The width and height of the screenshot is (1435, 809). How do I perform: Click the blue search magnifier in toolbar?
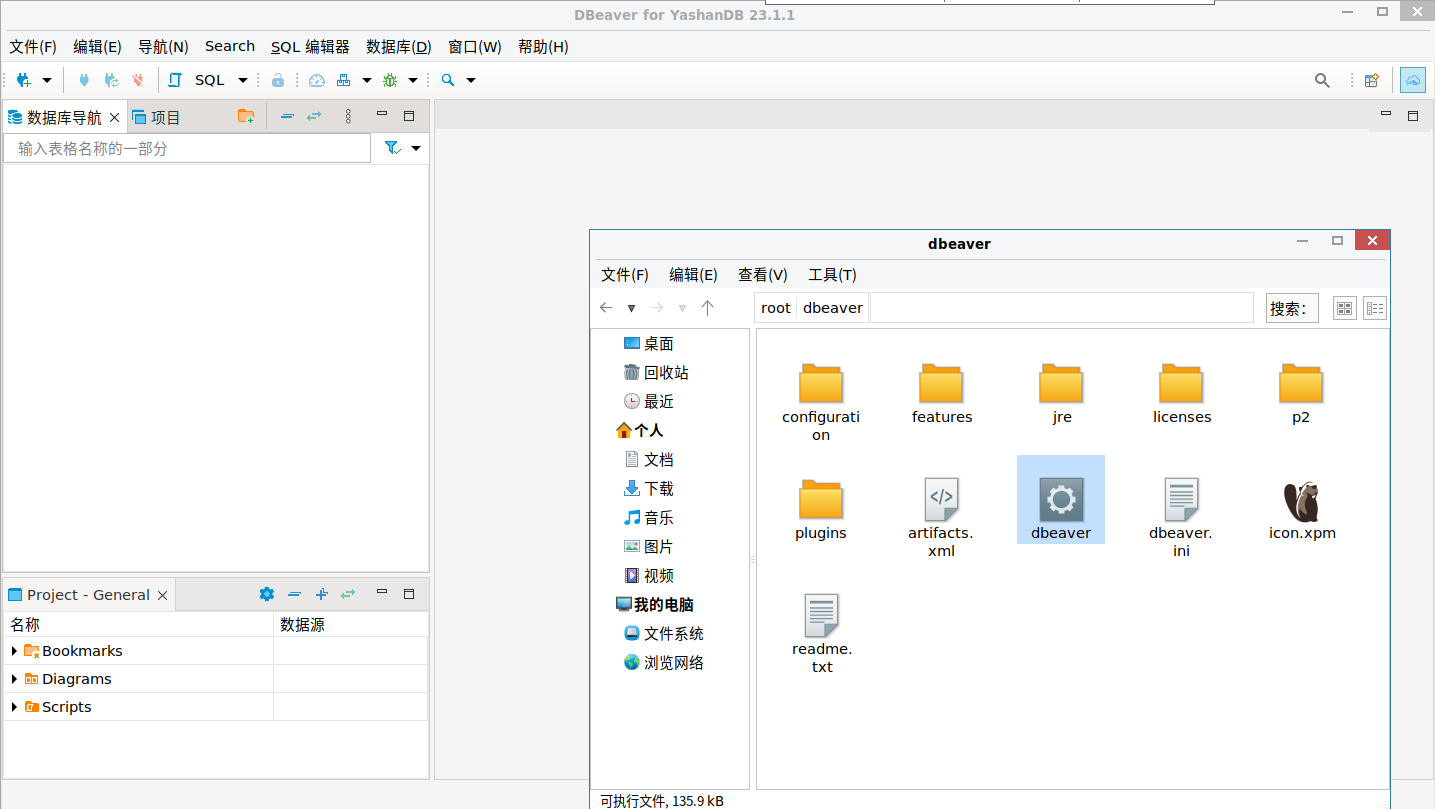448,80
